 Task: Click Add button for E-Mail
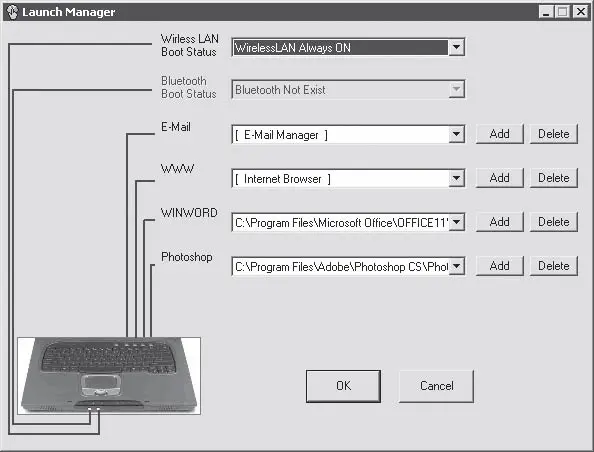(x=500, y=134)
